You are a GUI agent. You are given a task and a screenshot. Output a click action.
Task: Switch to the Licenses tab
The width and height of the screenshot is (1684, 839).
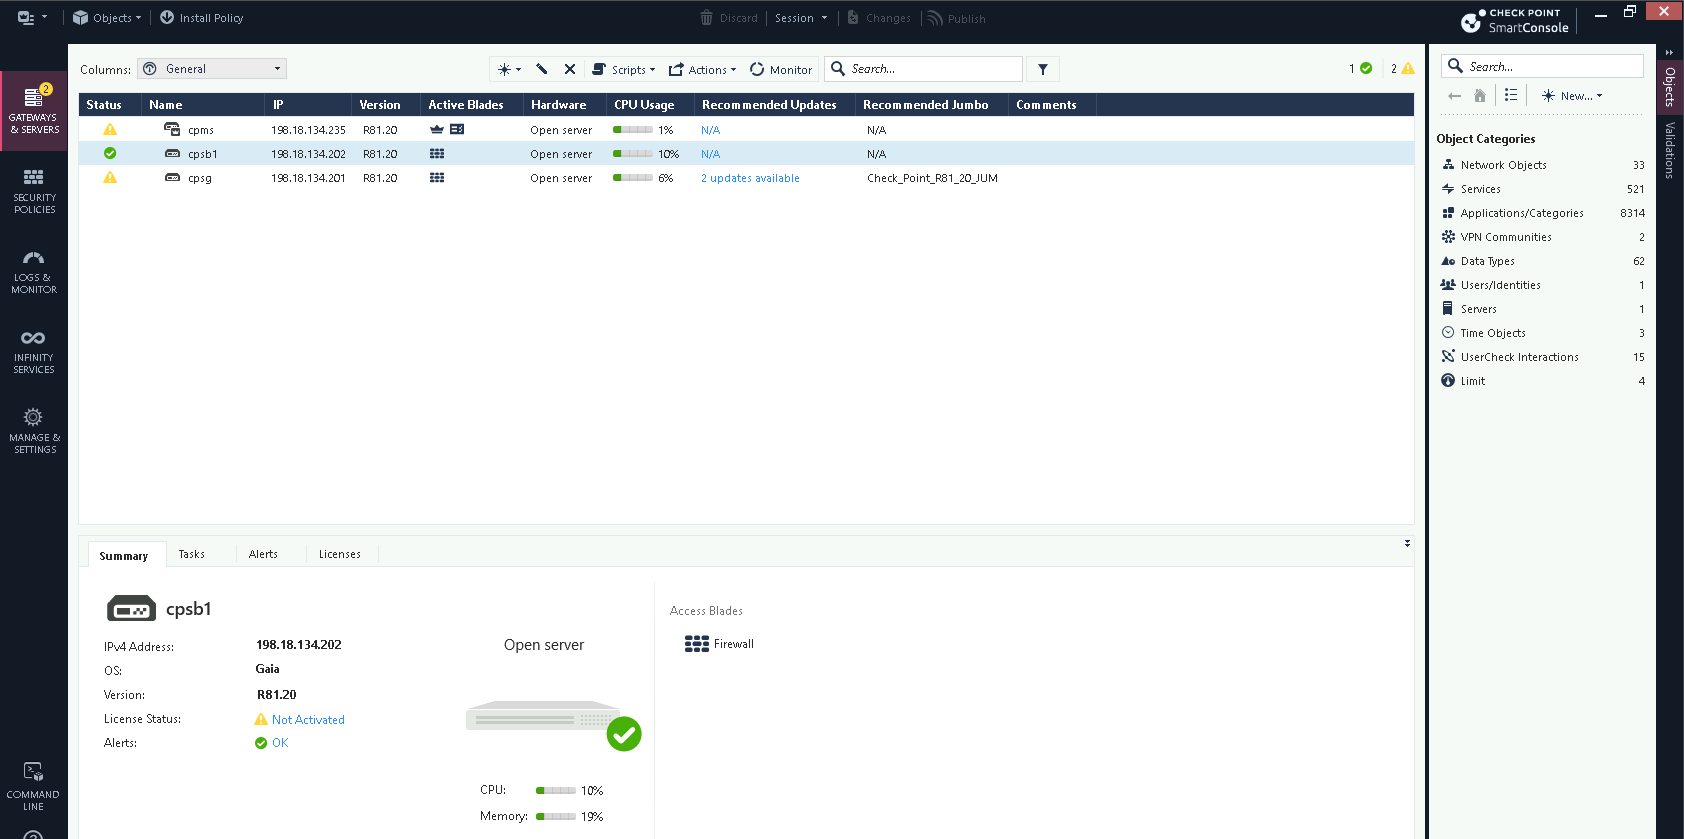tap(339, 554)
